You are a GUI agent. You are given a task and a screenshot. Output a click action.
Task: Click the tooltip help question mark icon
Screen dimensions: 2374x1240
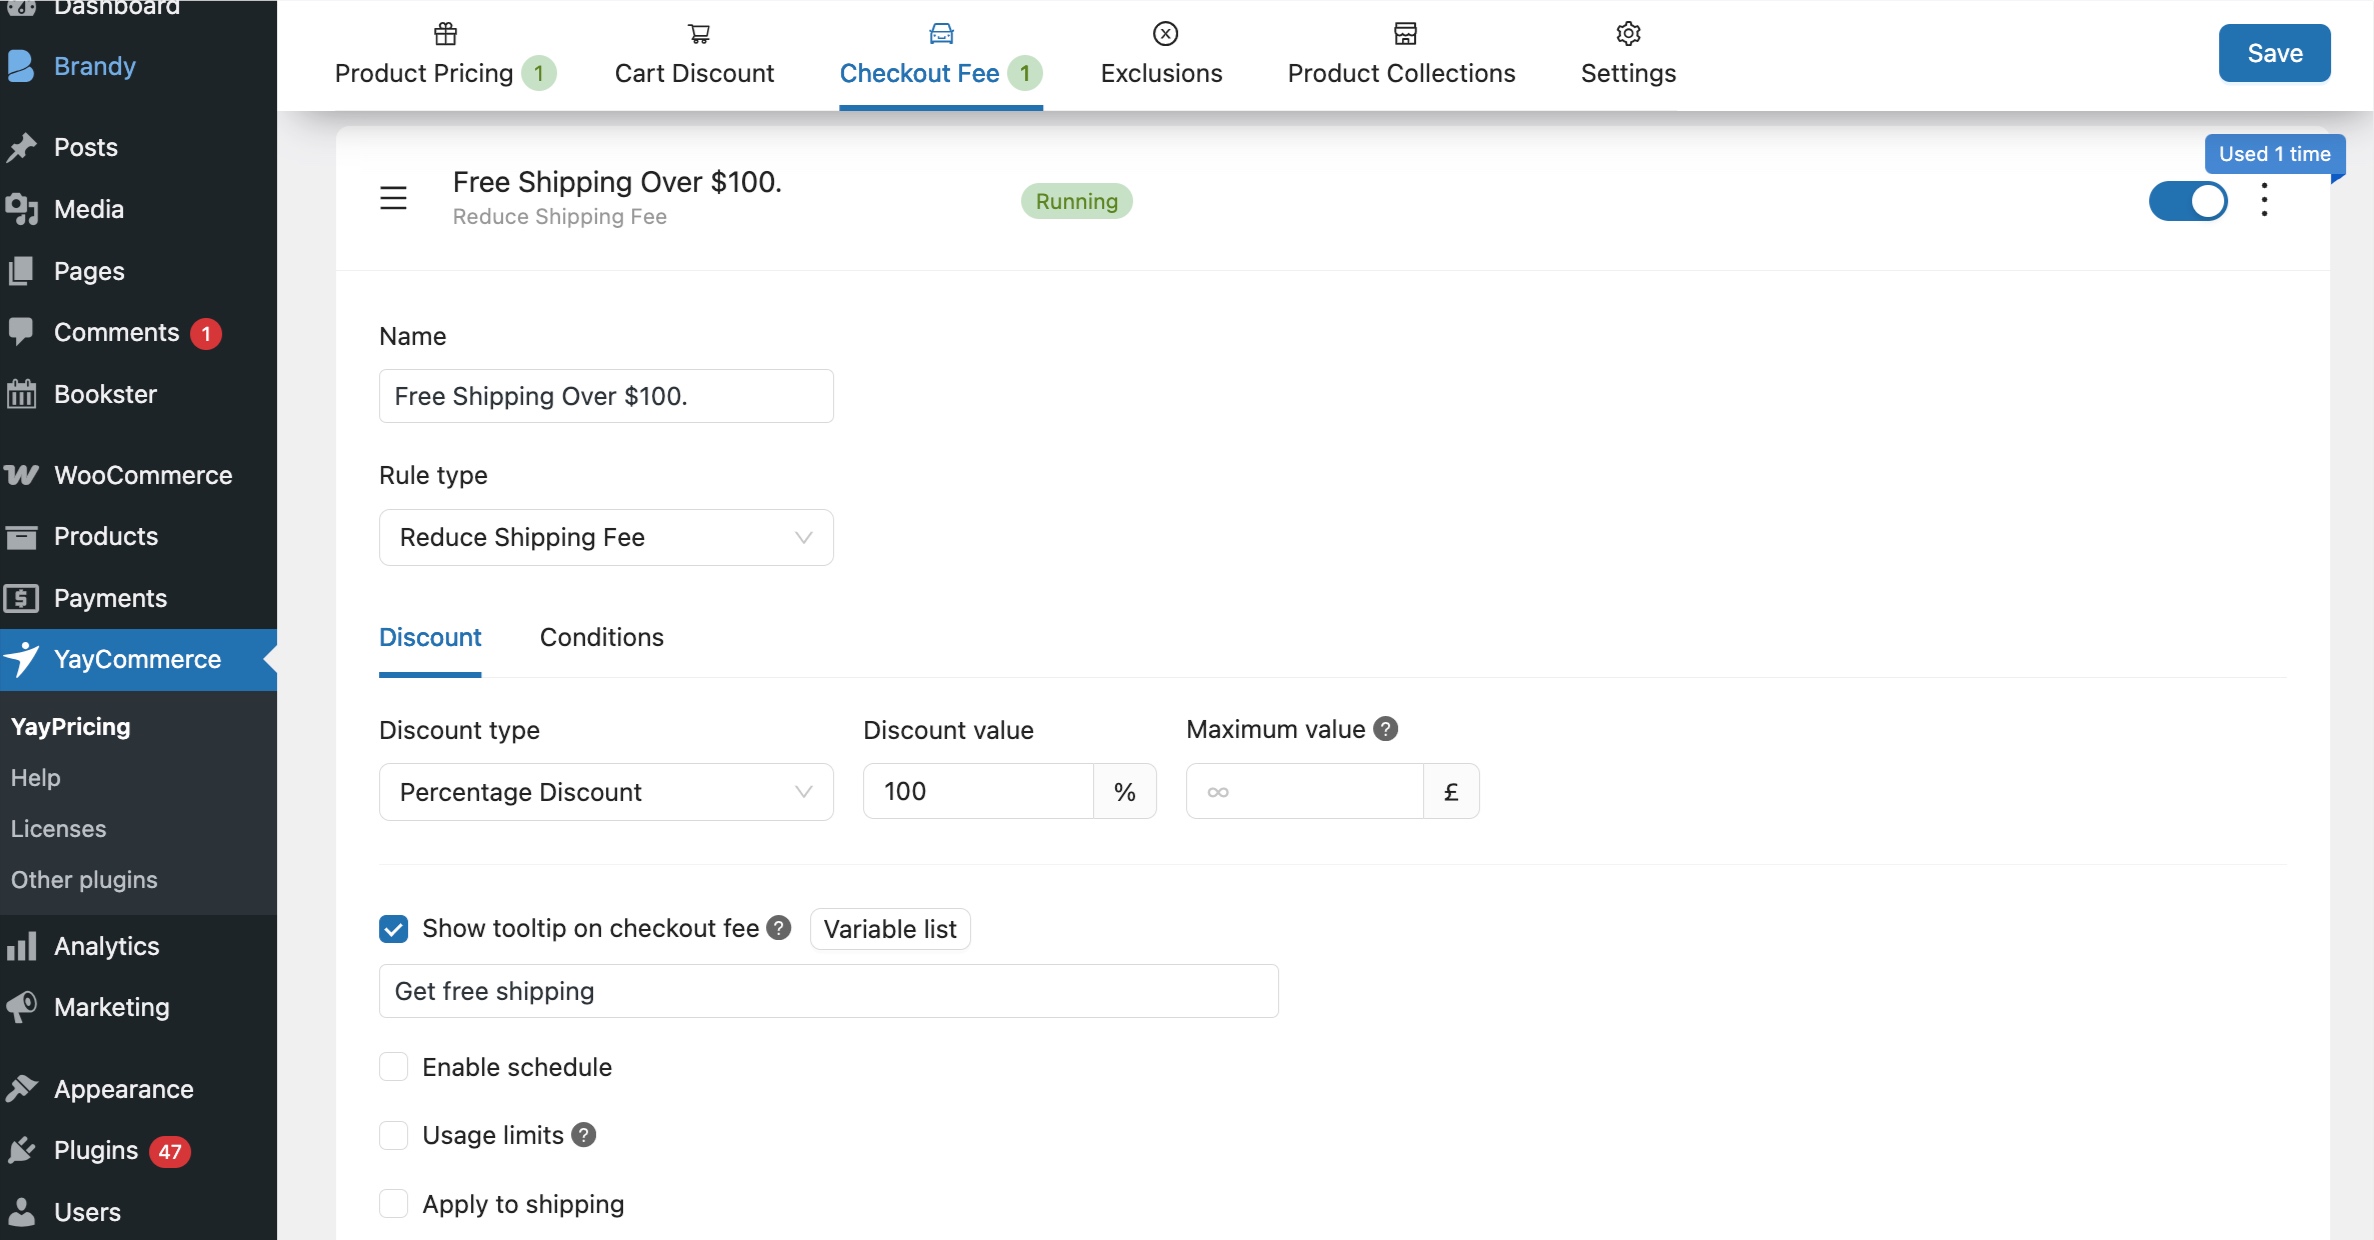779,928
